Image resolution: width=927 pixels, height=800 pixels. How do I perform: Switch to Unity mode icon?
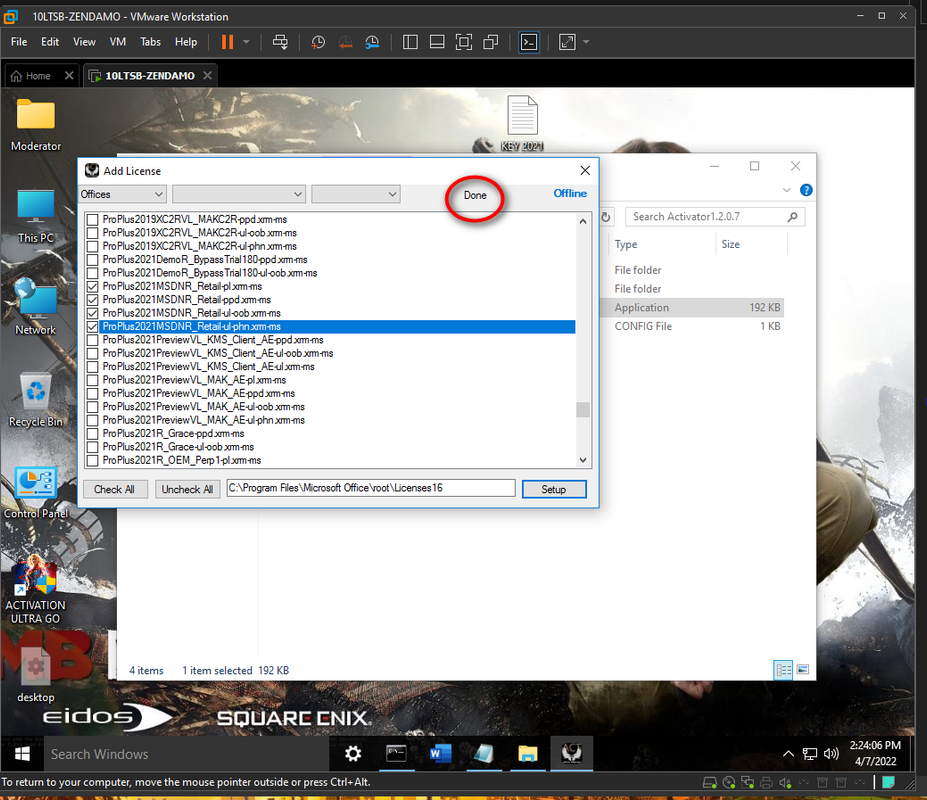[491, 42]
